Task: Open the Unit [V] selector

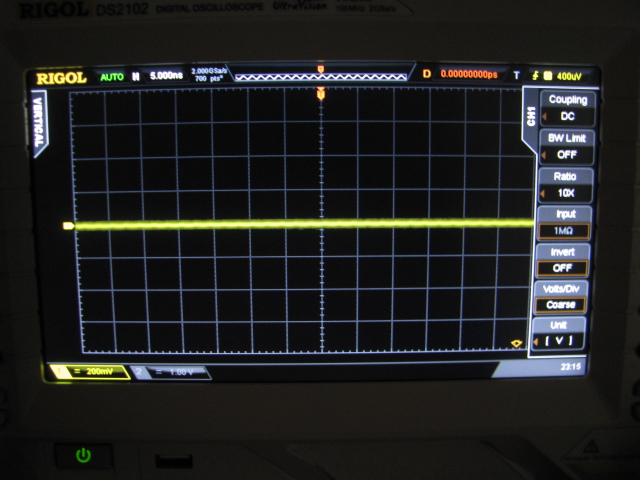Action: coord(559,333)
